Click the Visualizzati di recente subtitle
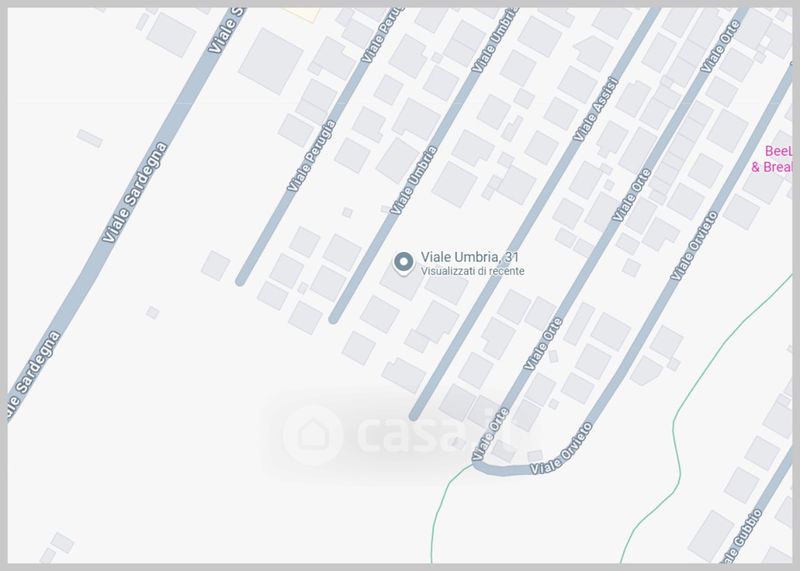Image resolution: width=800 pixels, height=571 pixels. click(472, 271)
